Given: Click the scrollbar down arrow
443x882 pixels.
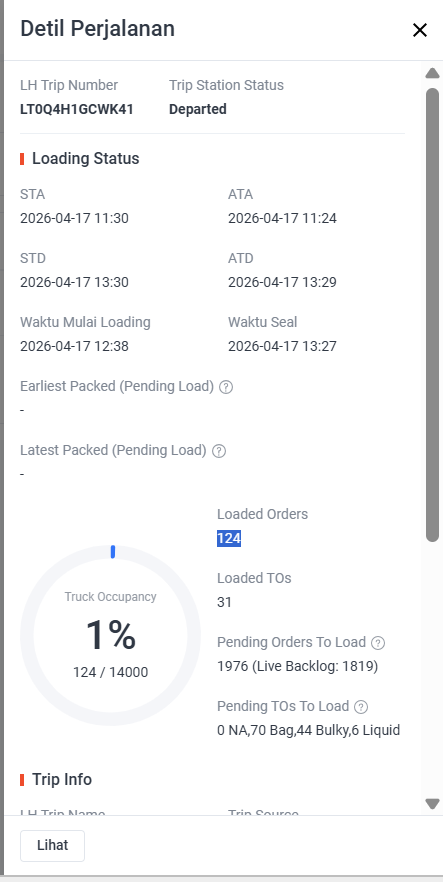Looking at the screenshot, I should pos(432,803).
